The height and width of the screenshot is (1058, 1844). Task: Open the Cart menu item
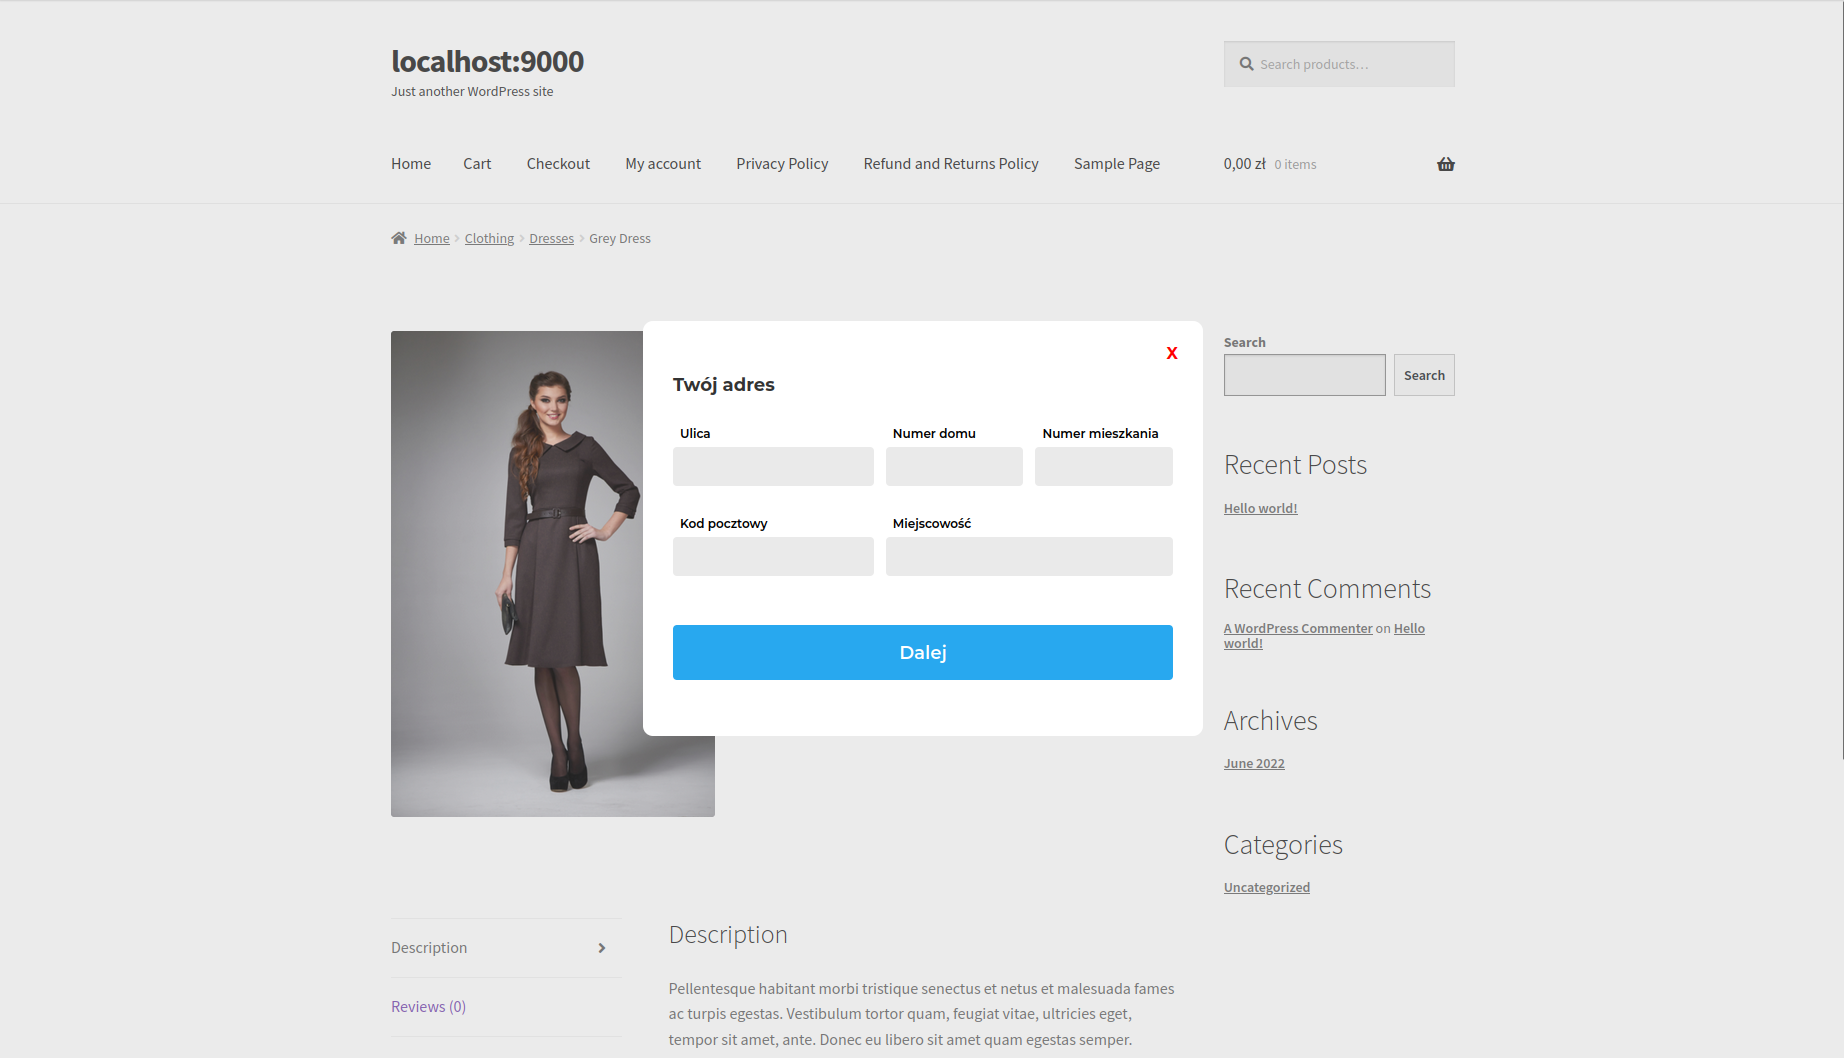click(x=477, y=164)
